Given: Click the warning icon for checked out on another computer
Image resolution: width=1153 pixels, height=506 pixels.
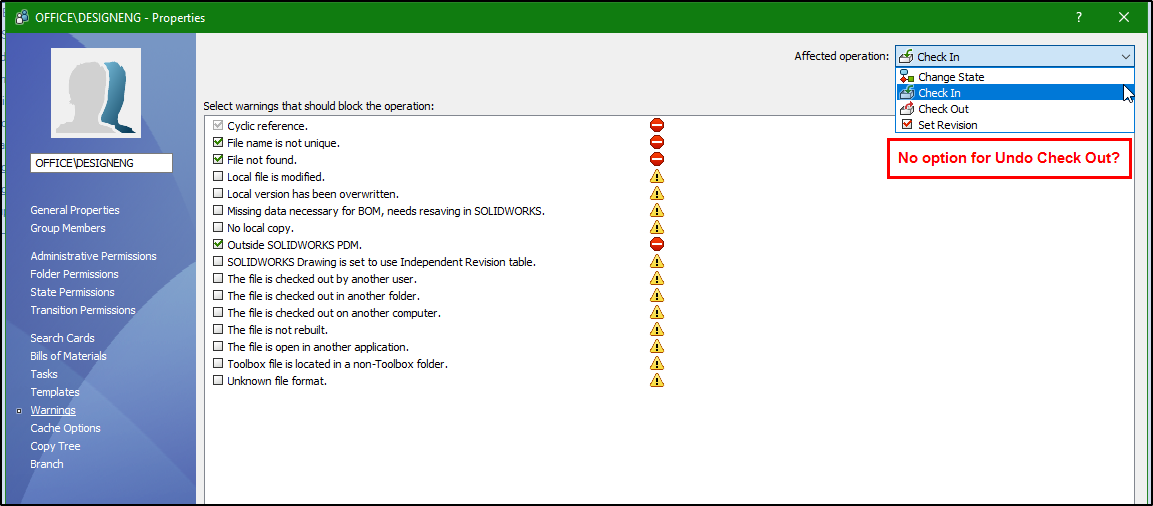Looking at the screenshot, I should tap(657, 312).
